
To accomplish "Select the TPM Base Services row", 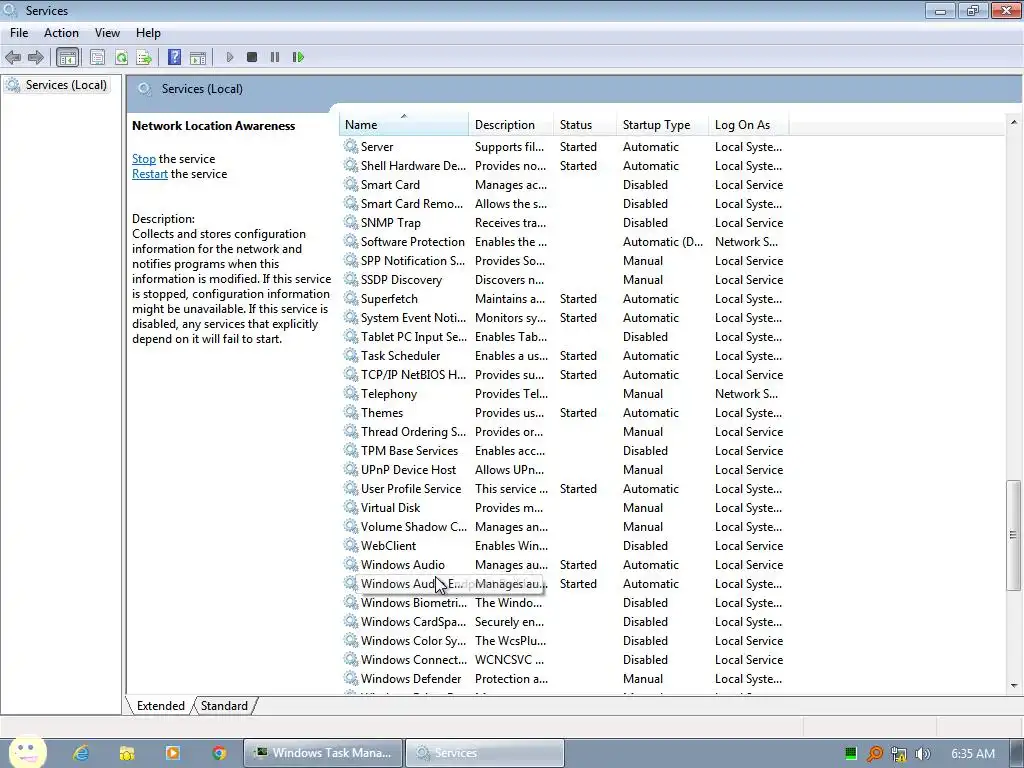I will click(564, 451).
